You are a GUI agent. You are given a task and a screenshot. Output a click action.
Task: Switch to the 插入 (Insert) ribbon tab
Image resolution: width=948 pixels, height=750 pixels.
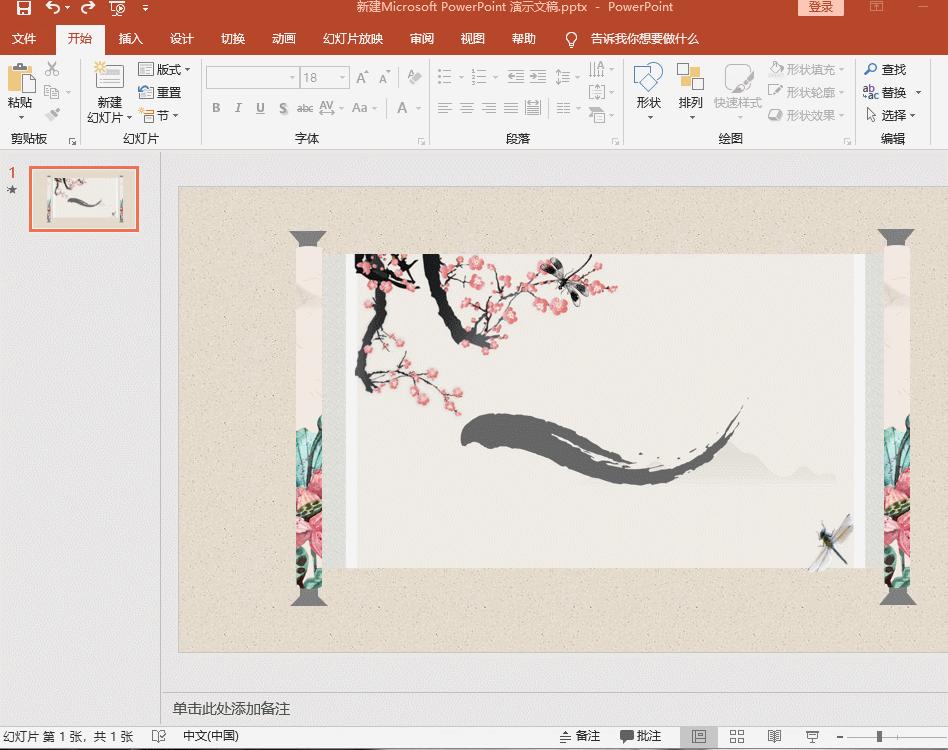(131, 40)
